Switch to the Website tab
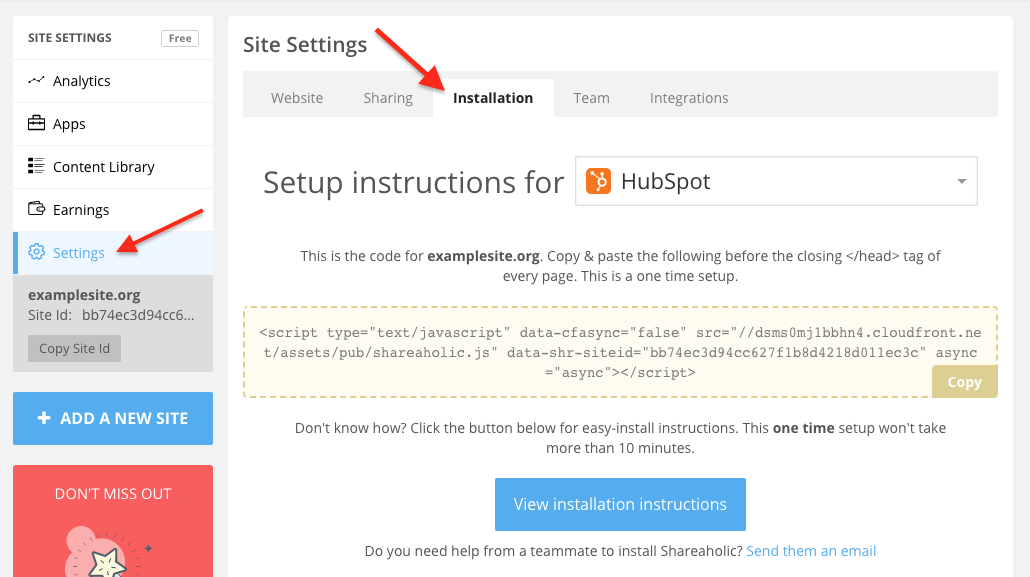The width and height of the screenshot is (1030, 577). (x=297, y=98)
